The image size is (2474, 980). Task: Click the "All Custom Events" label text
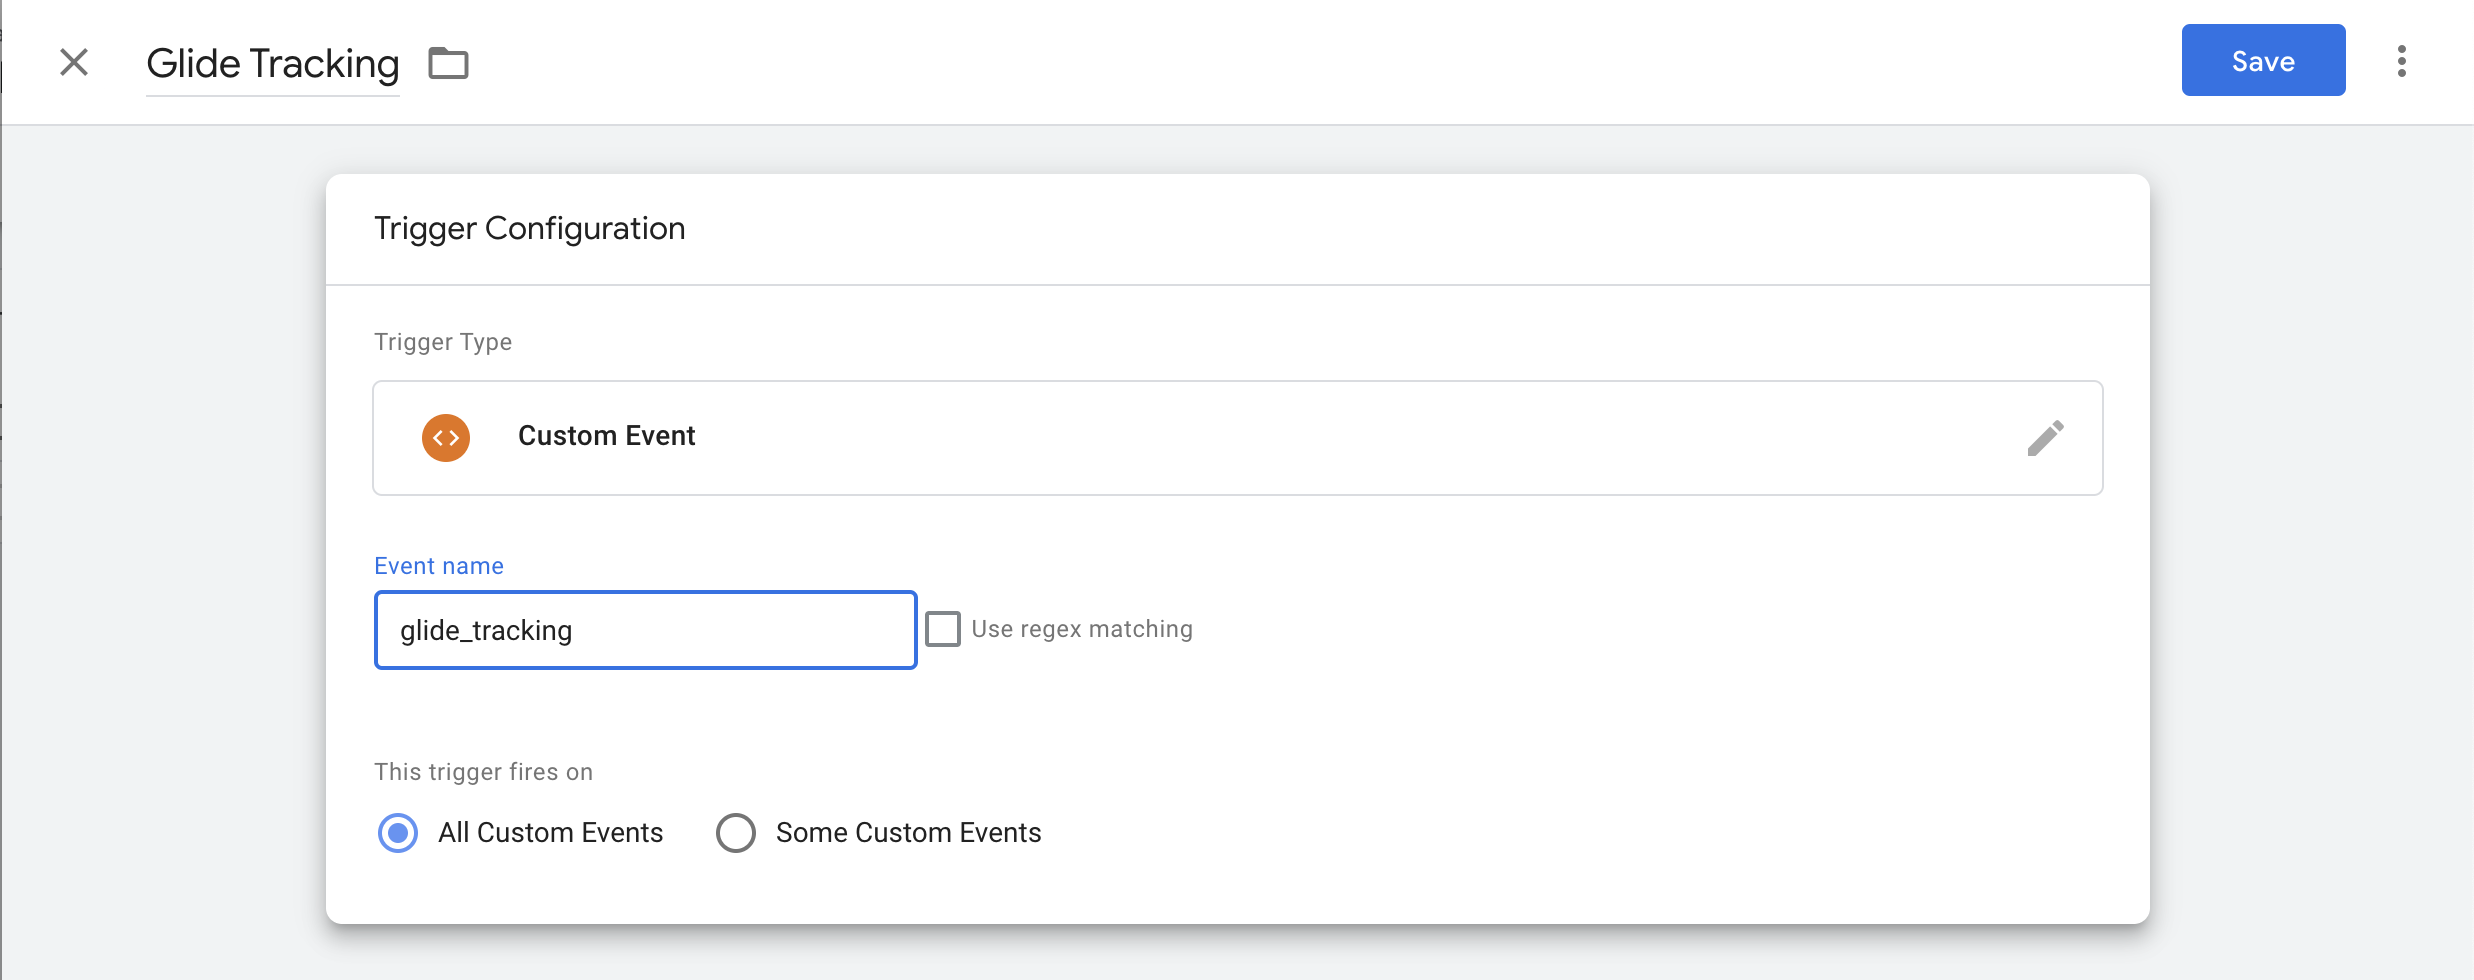550,833
